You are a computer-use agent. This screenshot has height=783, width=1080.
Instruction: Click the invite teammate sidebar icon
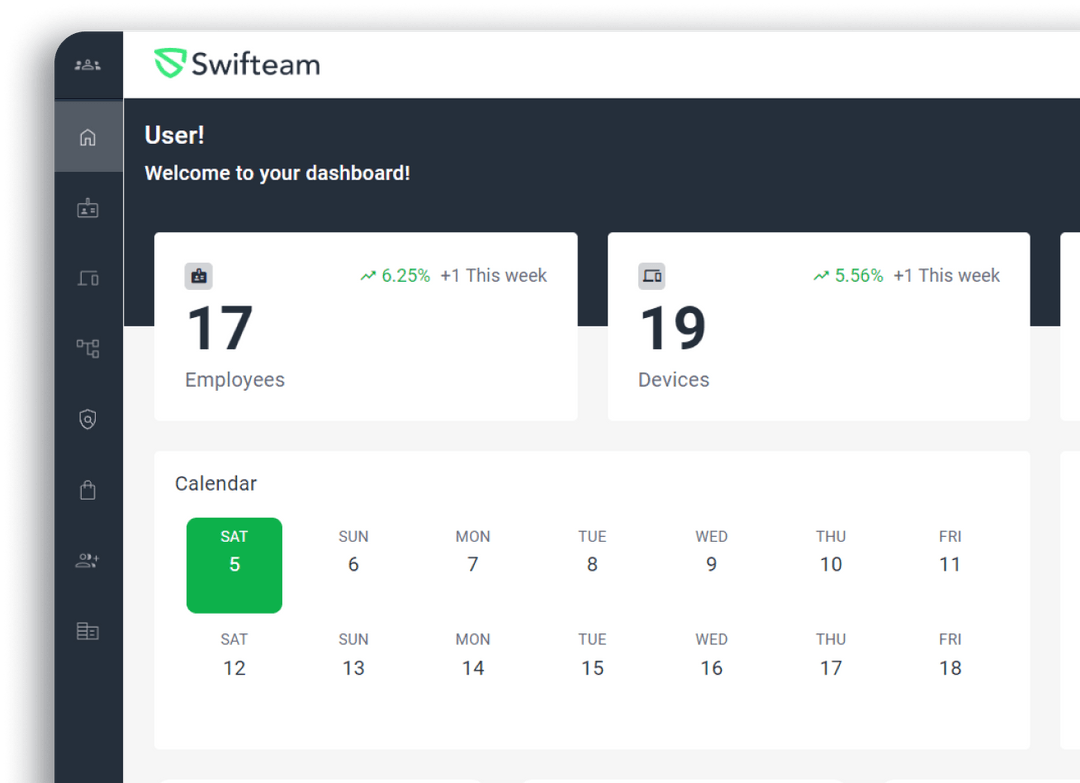tap(88, 560)
